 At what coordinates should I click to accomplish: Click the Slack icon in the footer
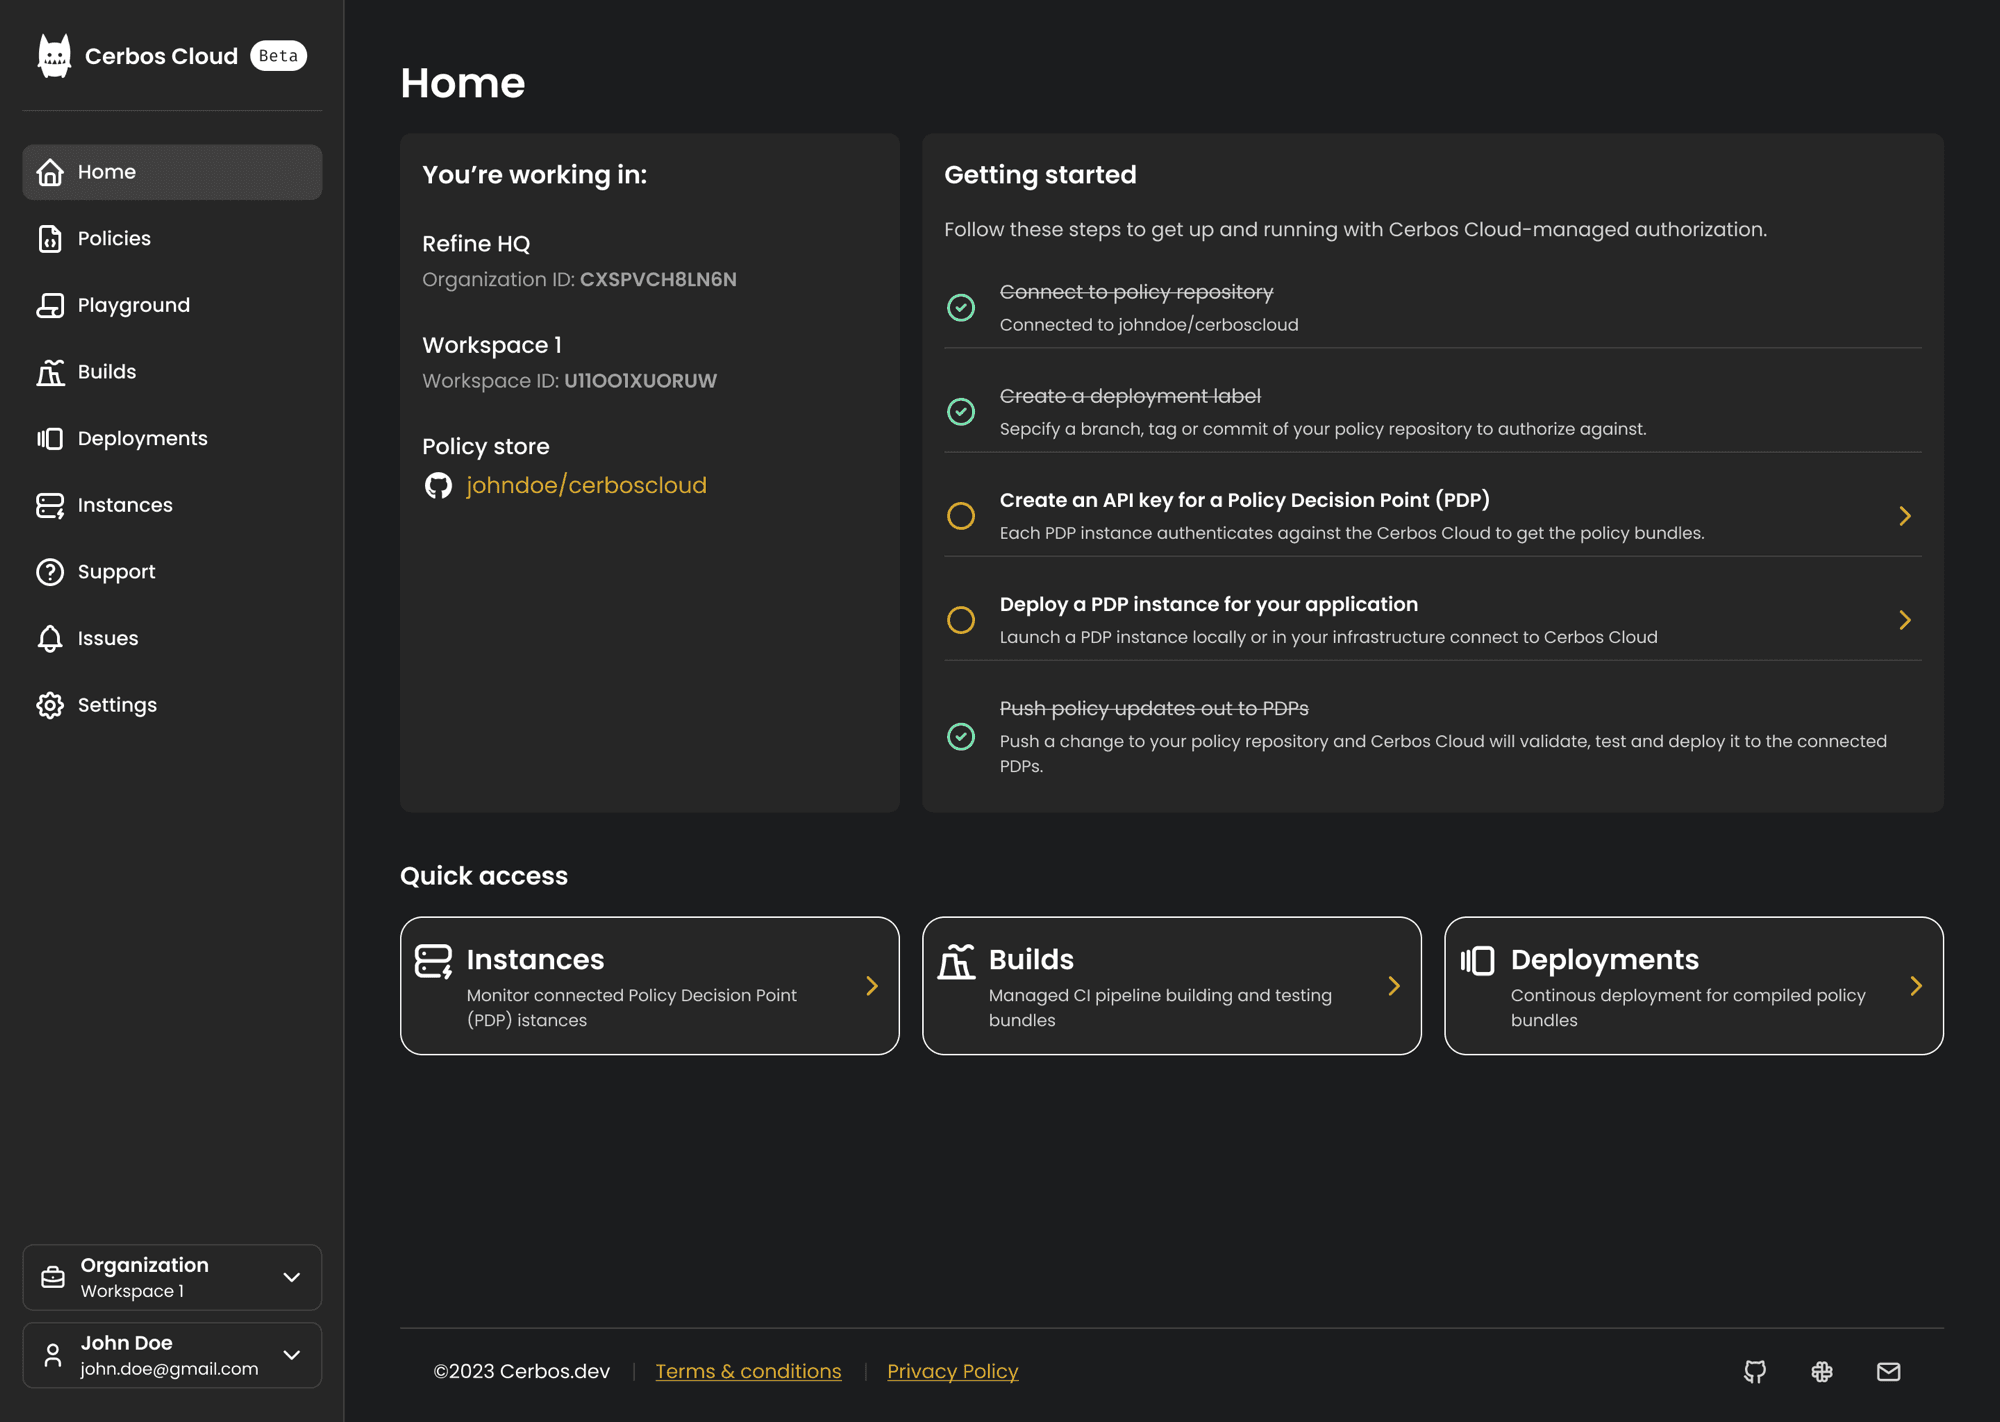pos(1822,1371)
